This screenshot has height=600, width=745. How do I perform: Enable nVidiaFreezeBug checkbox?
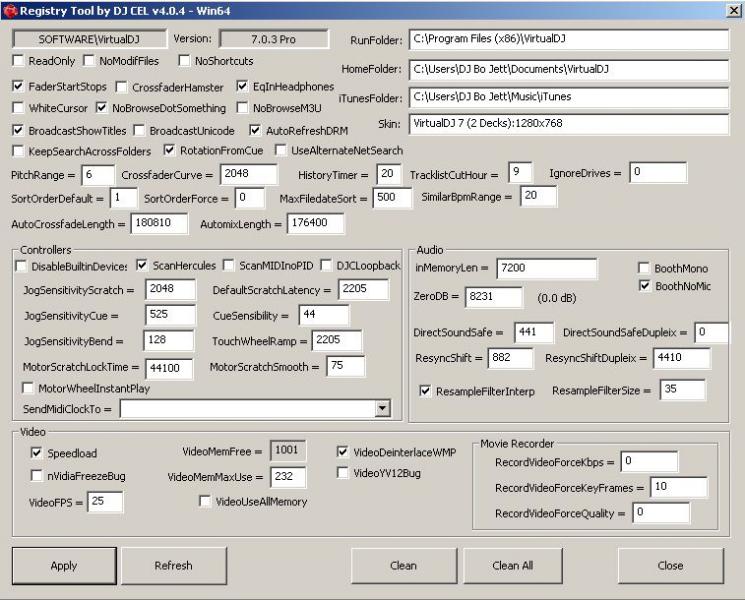[x=36, y=476]
